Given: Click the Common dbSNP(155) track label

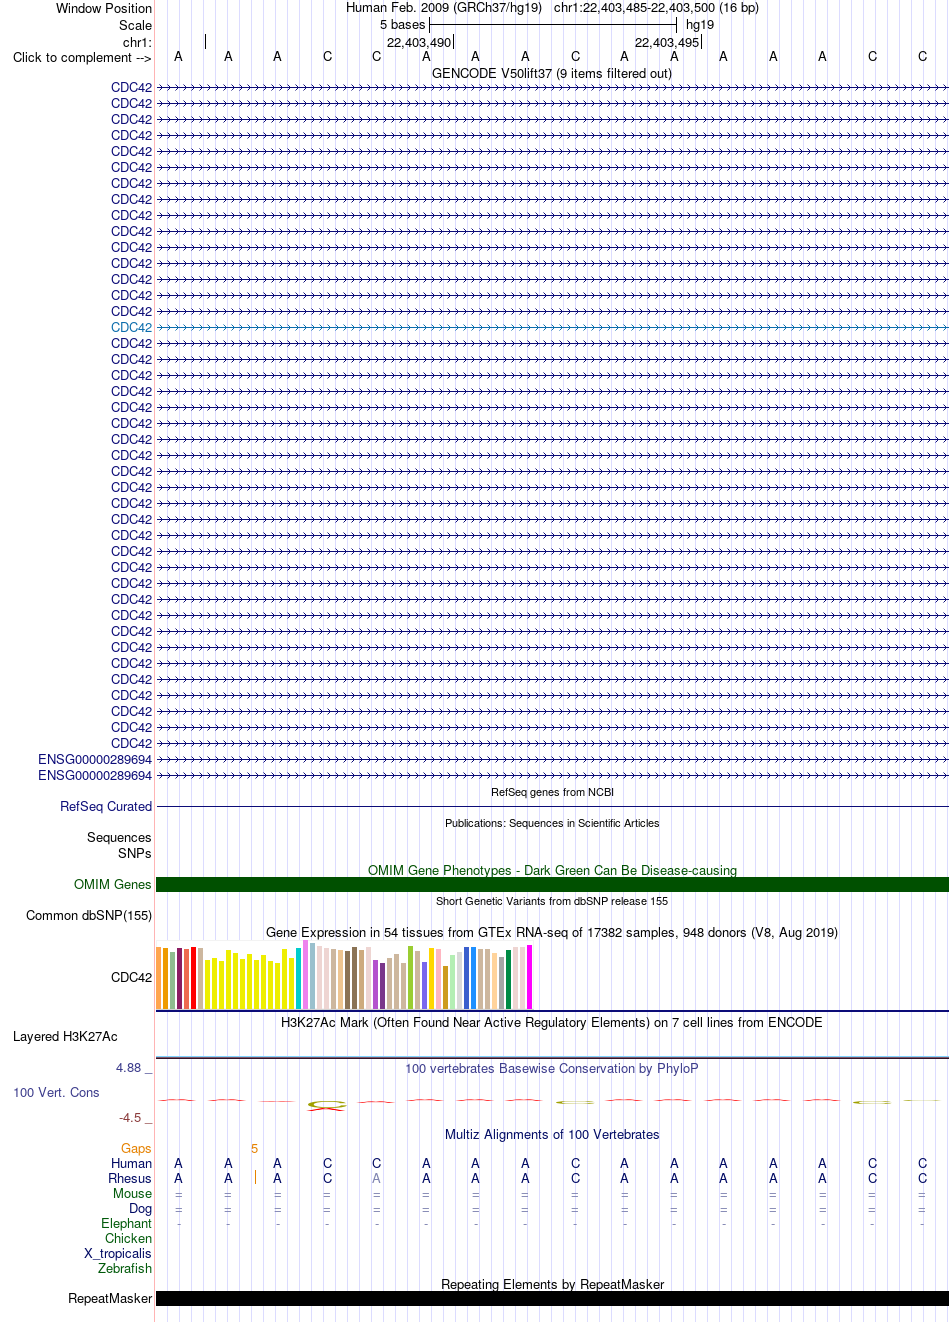Looking at the screenshot, I should click(89, 916).
